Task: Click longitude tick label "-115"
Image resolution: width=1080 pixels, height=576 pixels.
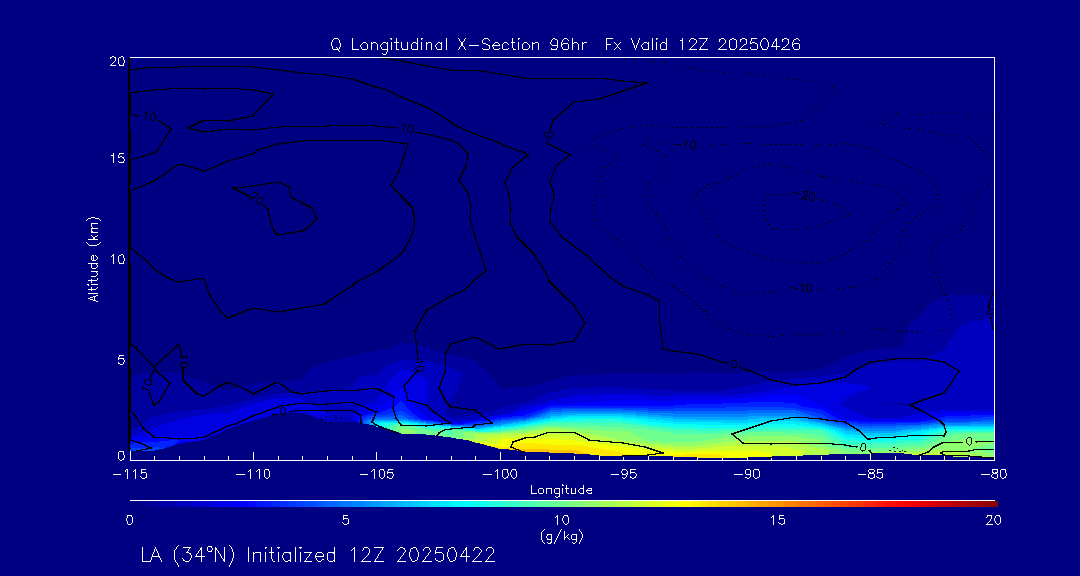Action: [x=130, y=474]
